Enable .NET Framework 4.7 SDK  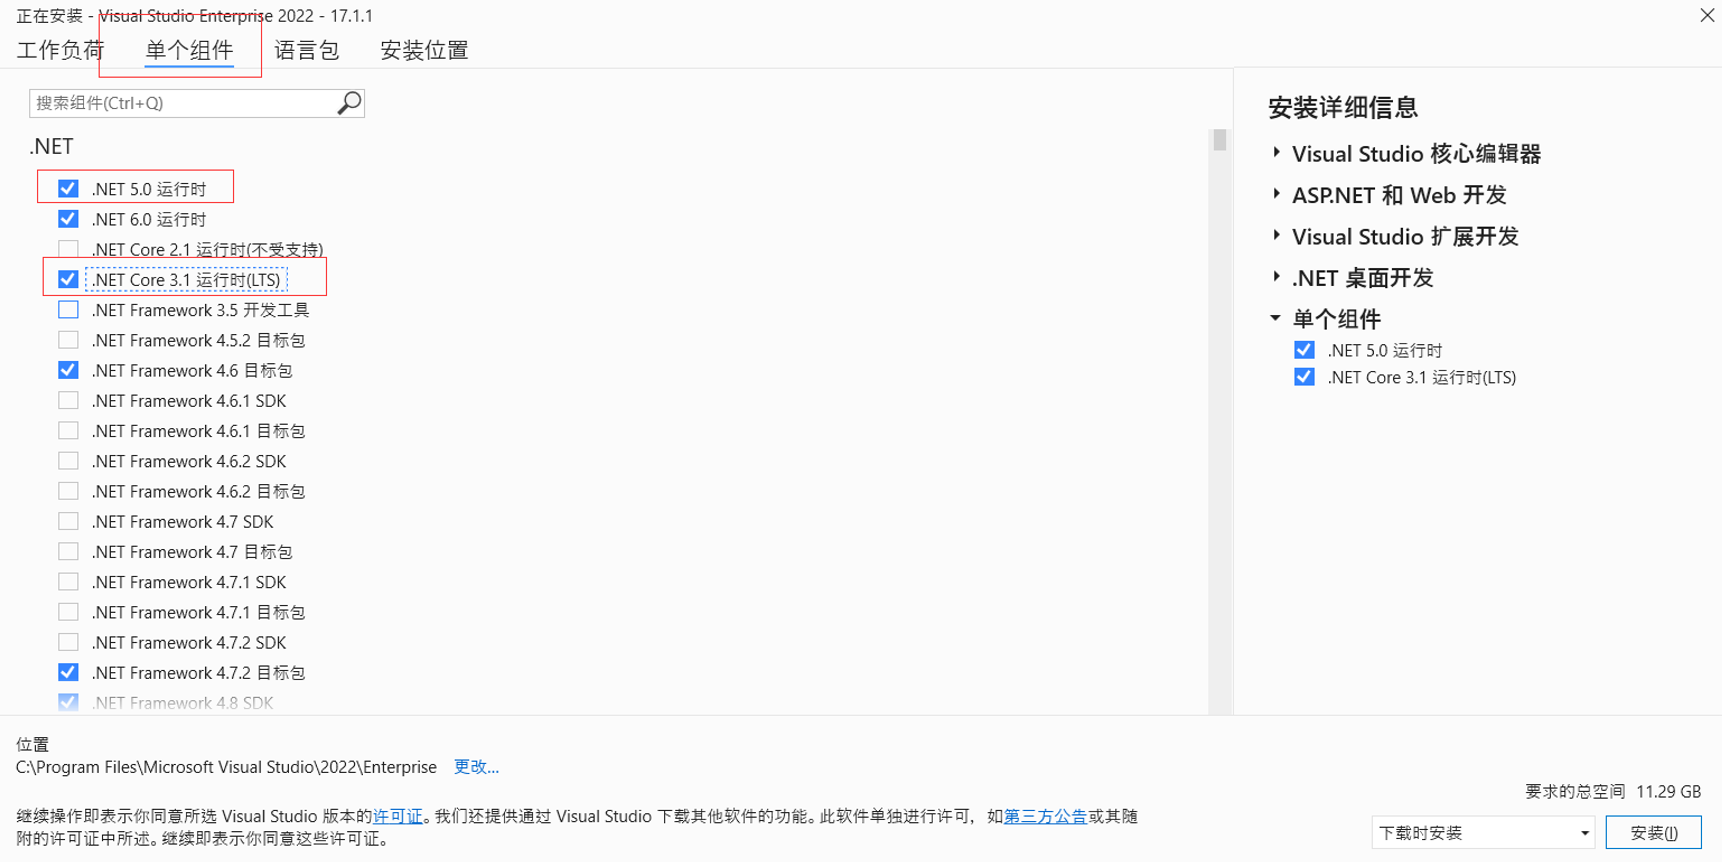pyautogui.click(x=68, y=521)
